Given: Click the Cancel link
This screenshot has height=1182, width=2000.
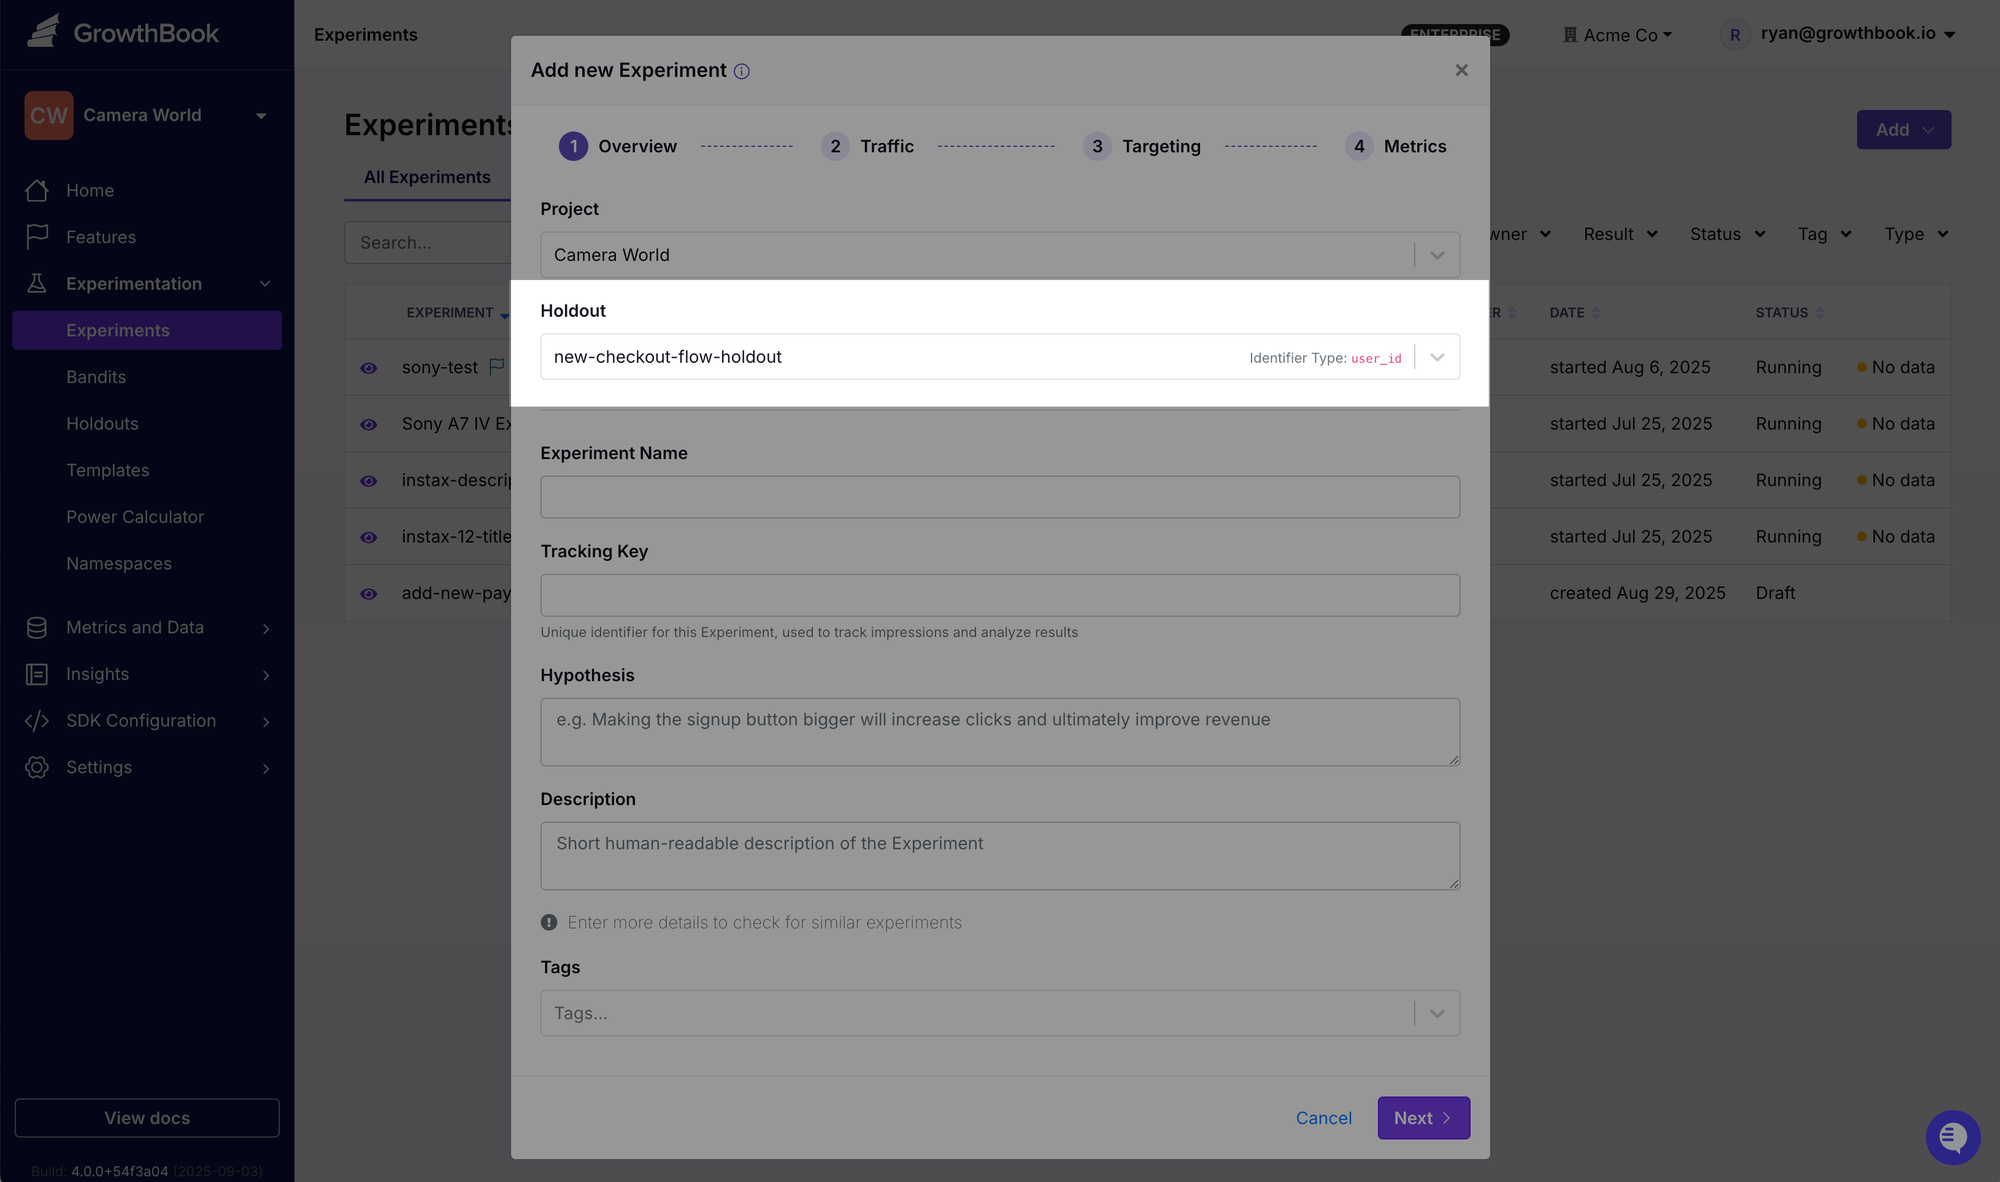Looking at the screenshot, I should click(x=1324, y=1117).
